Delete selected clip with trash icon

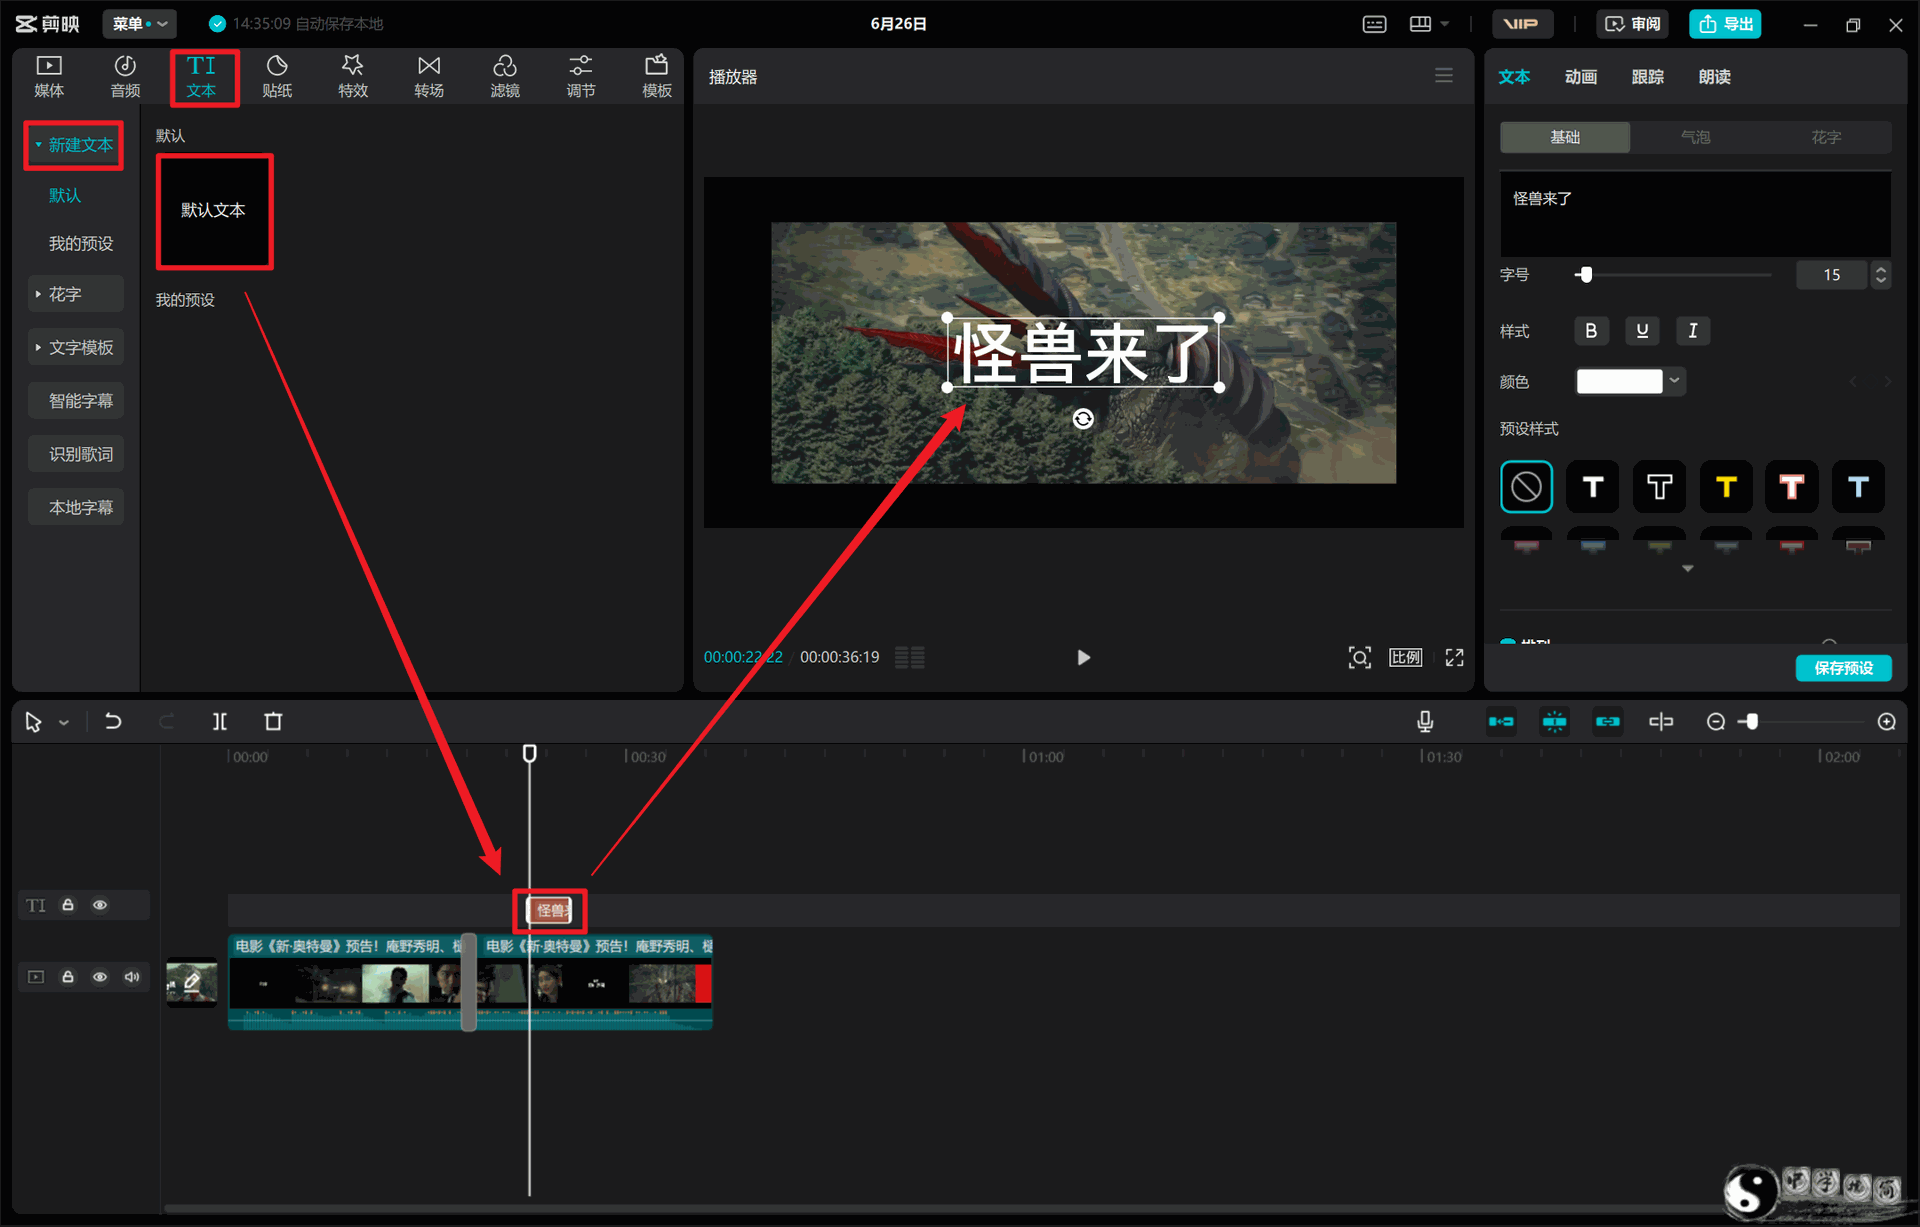coord(273,721)
